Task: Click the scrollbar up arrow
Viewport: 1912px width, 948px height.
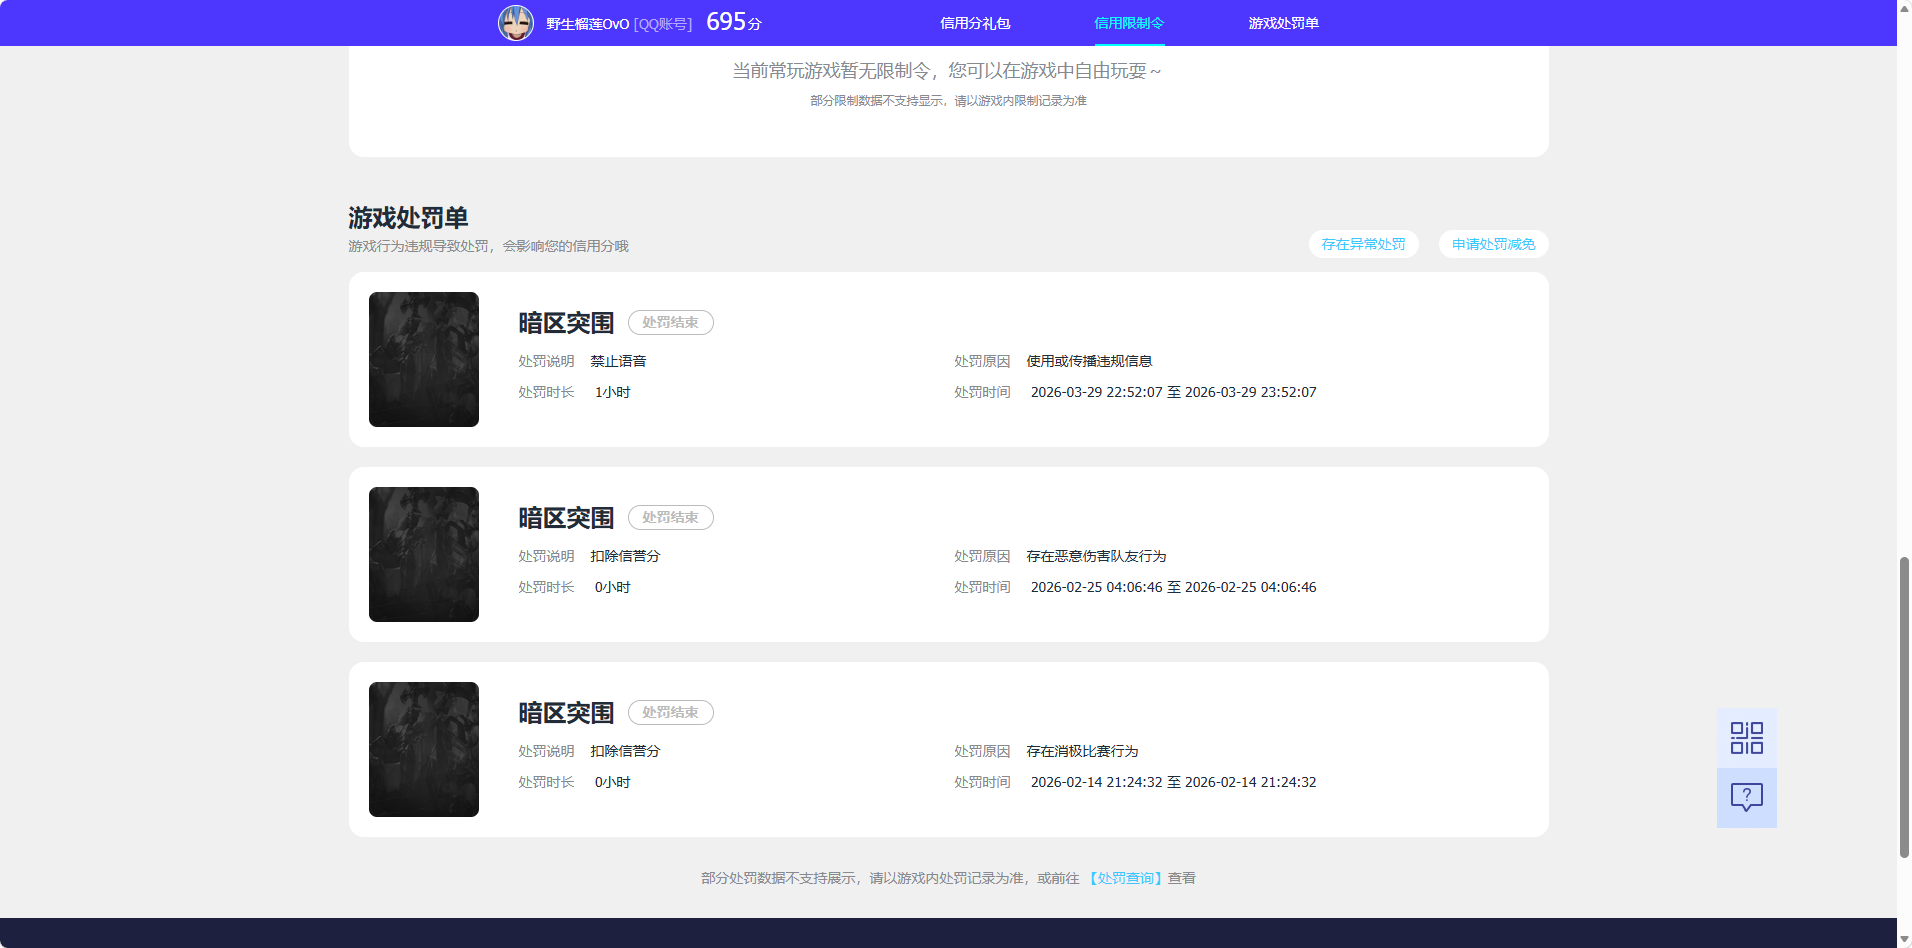Action: (x=1904, y=8)
